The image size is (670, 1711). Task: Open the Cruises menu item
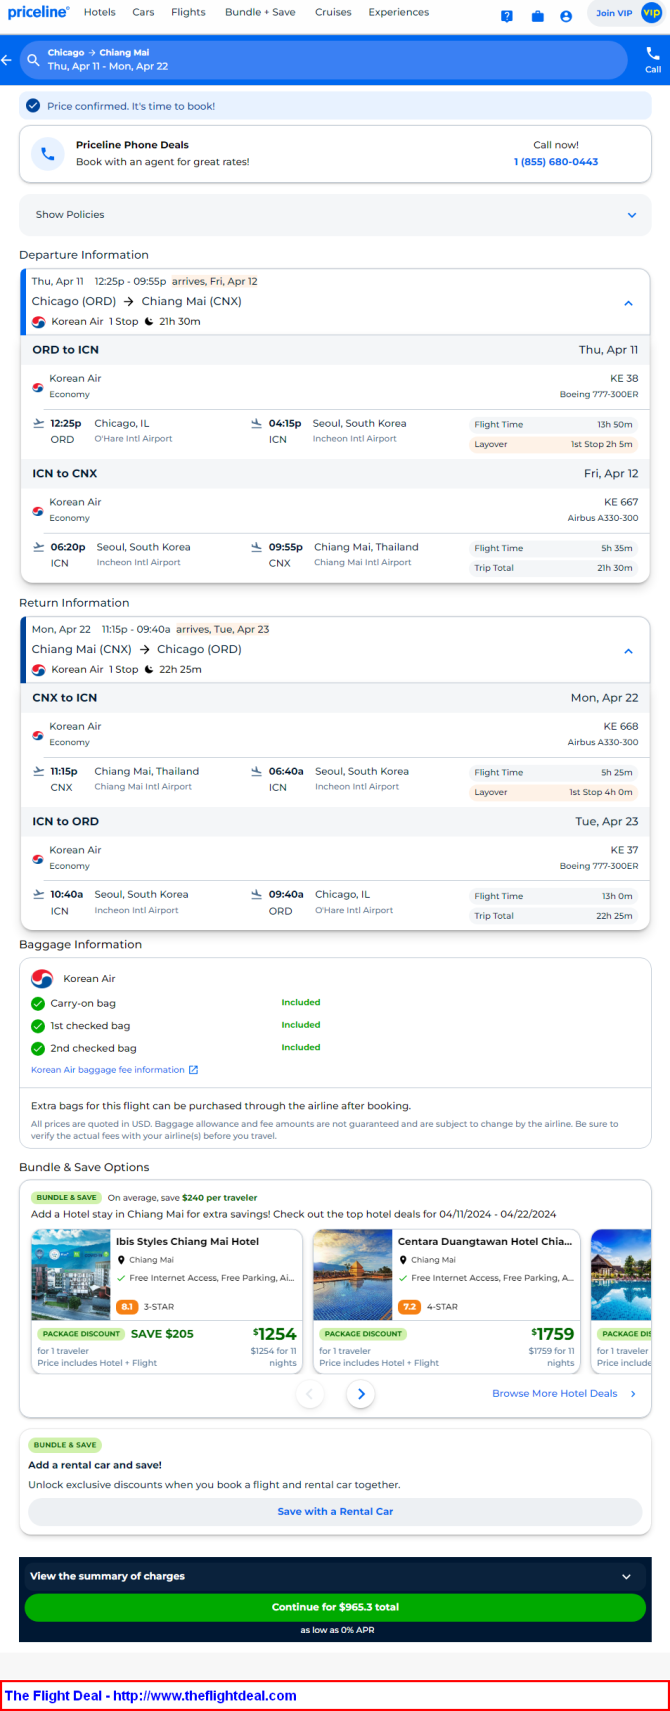click(333, 13)
